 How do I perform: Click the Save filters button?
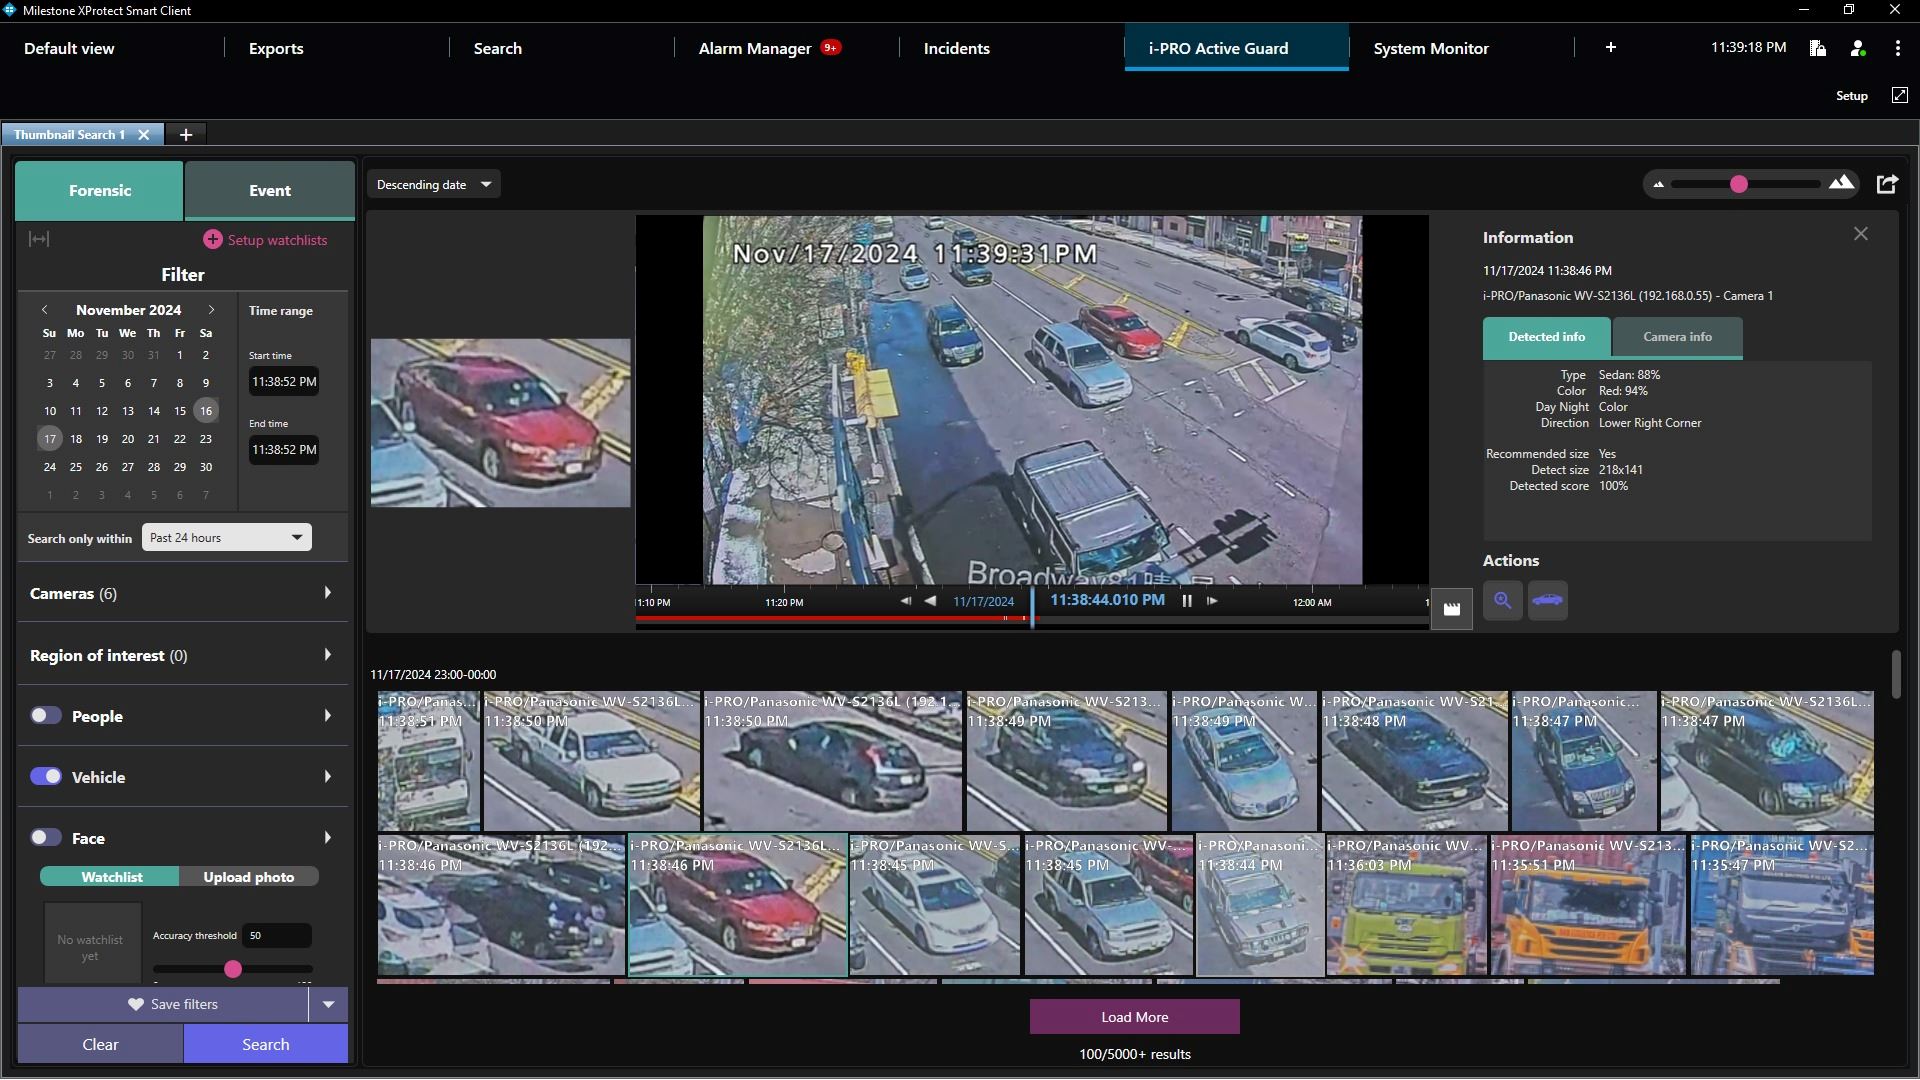(x=164, y=1004)
